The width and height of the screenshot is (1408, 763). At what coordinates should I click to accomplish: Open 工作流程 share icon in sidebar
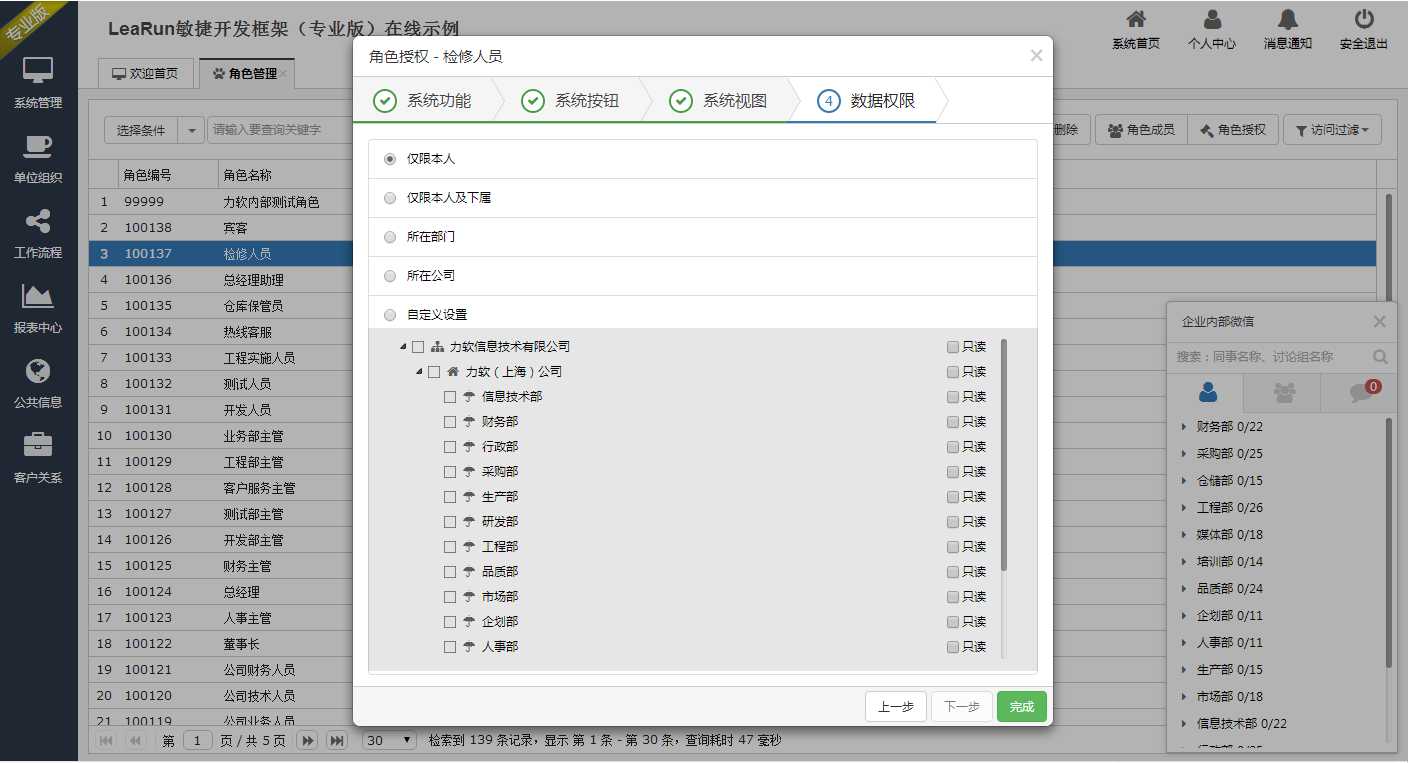[38, 222]
